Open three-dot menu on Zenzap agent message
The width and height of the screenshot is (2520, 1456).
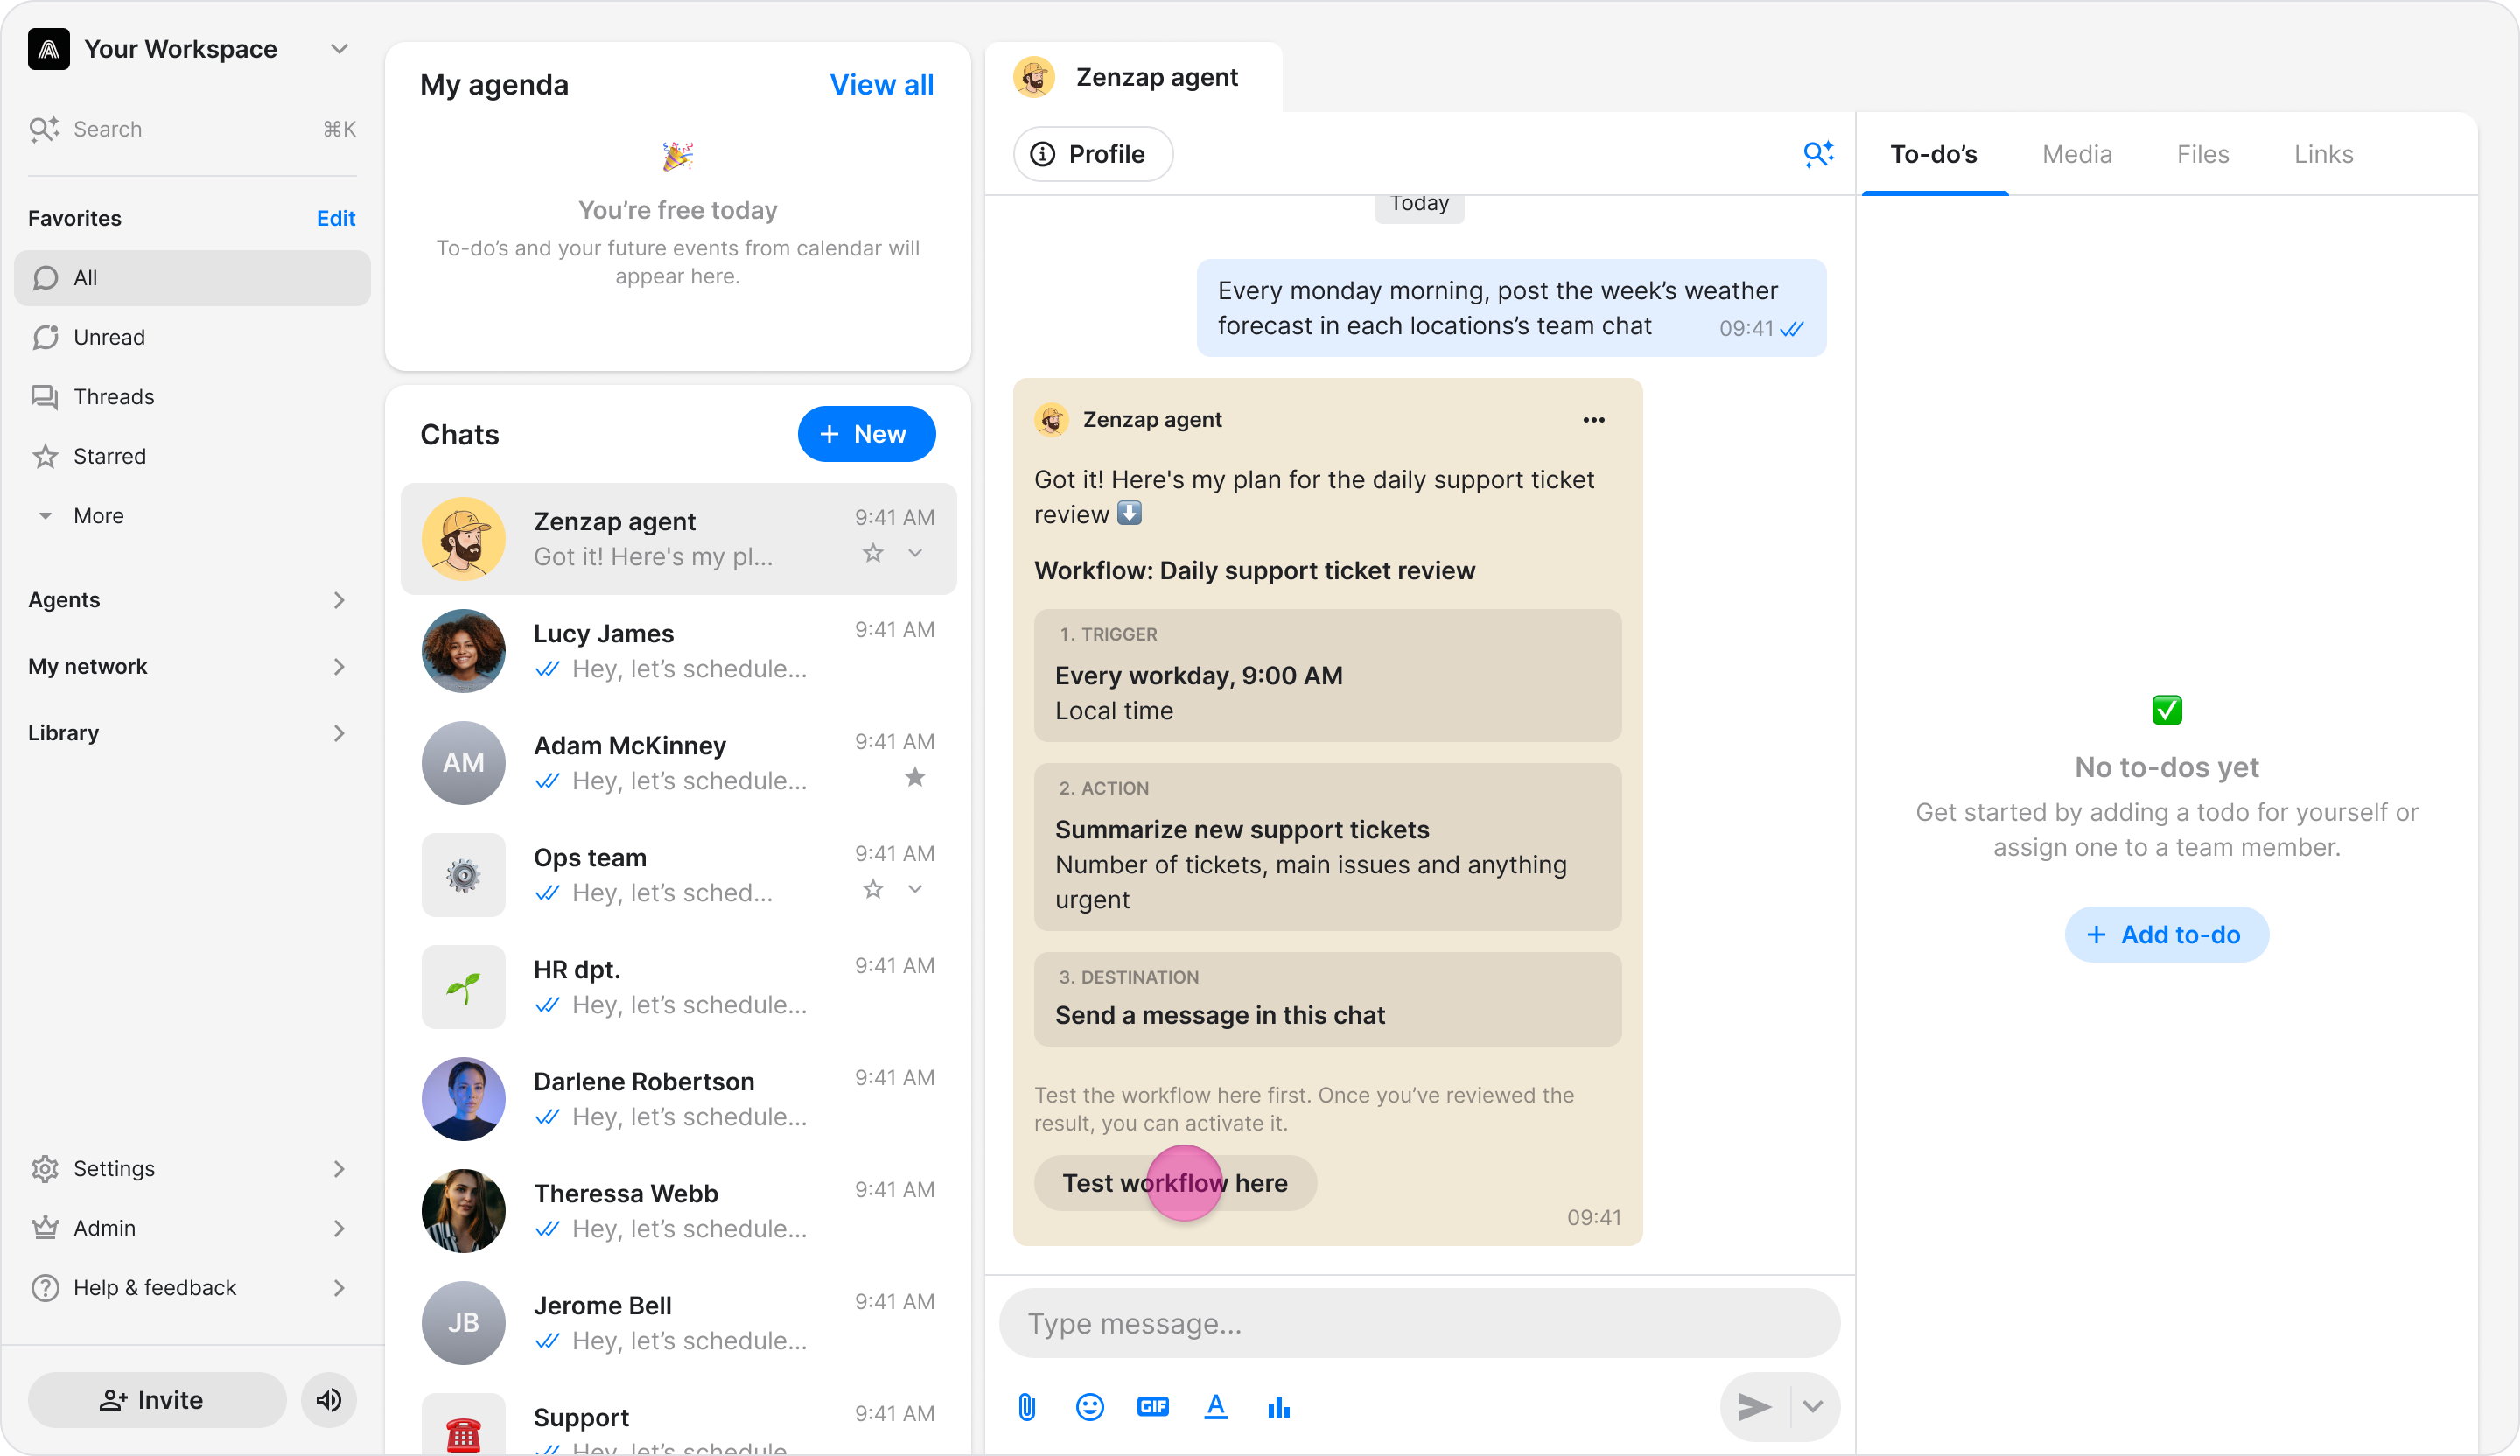1593,420
